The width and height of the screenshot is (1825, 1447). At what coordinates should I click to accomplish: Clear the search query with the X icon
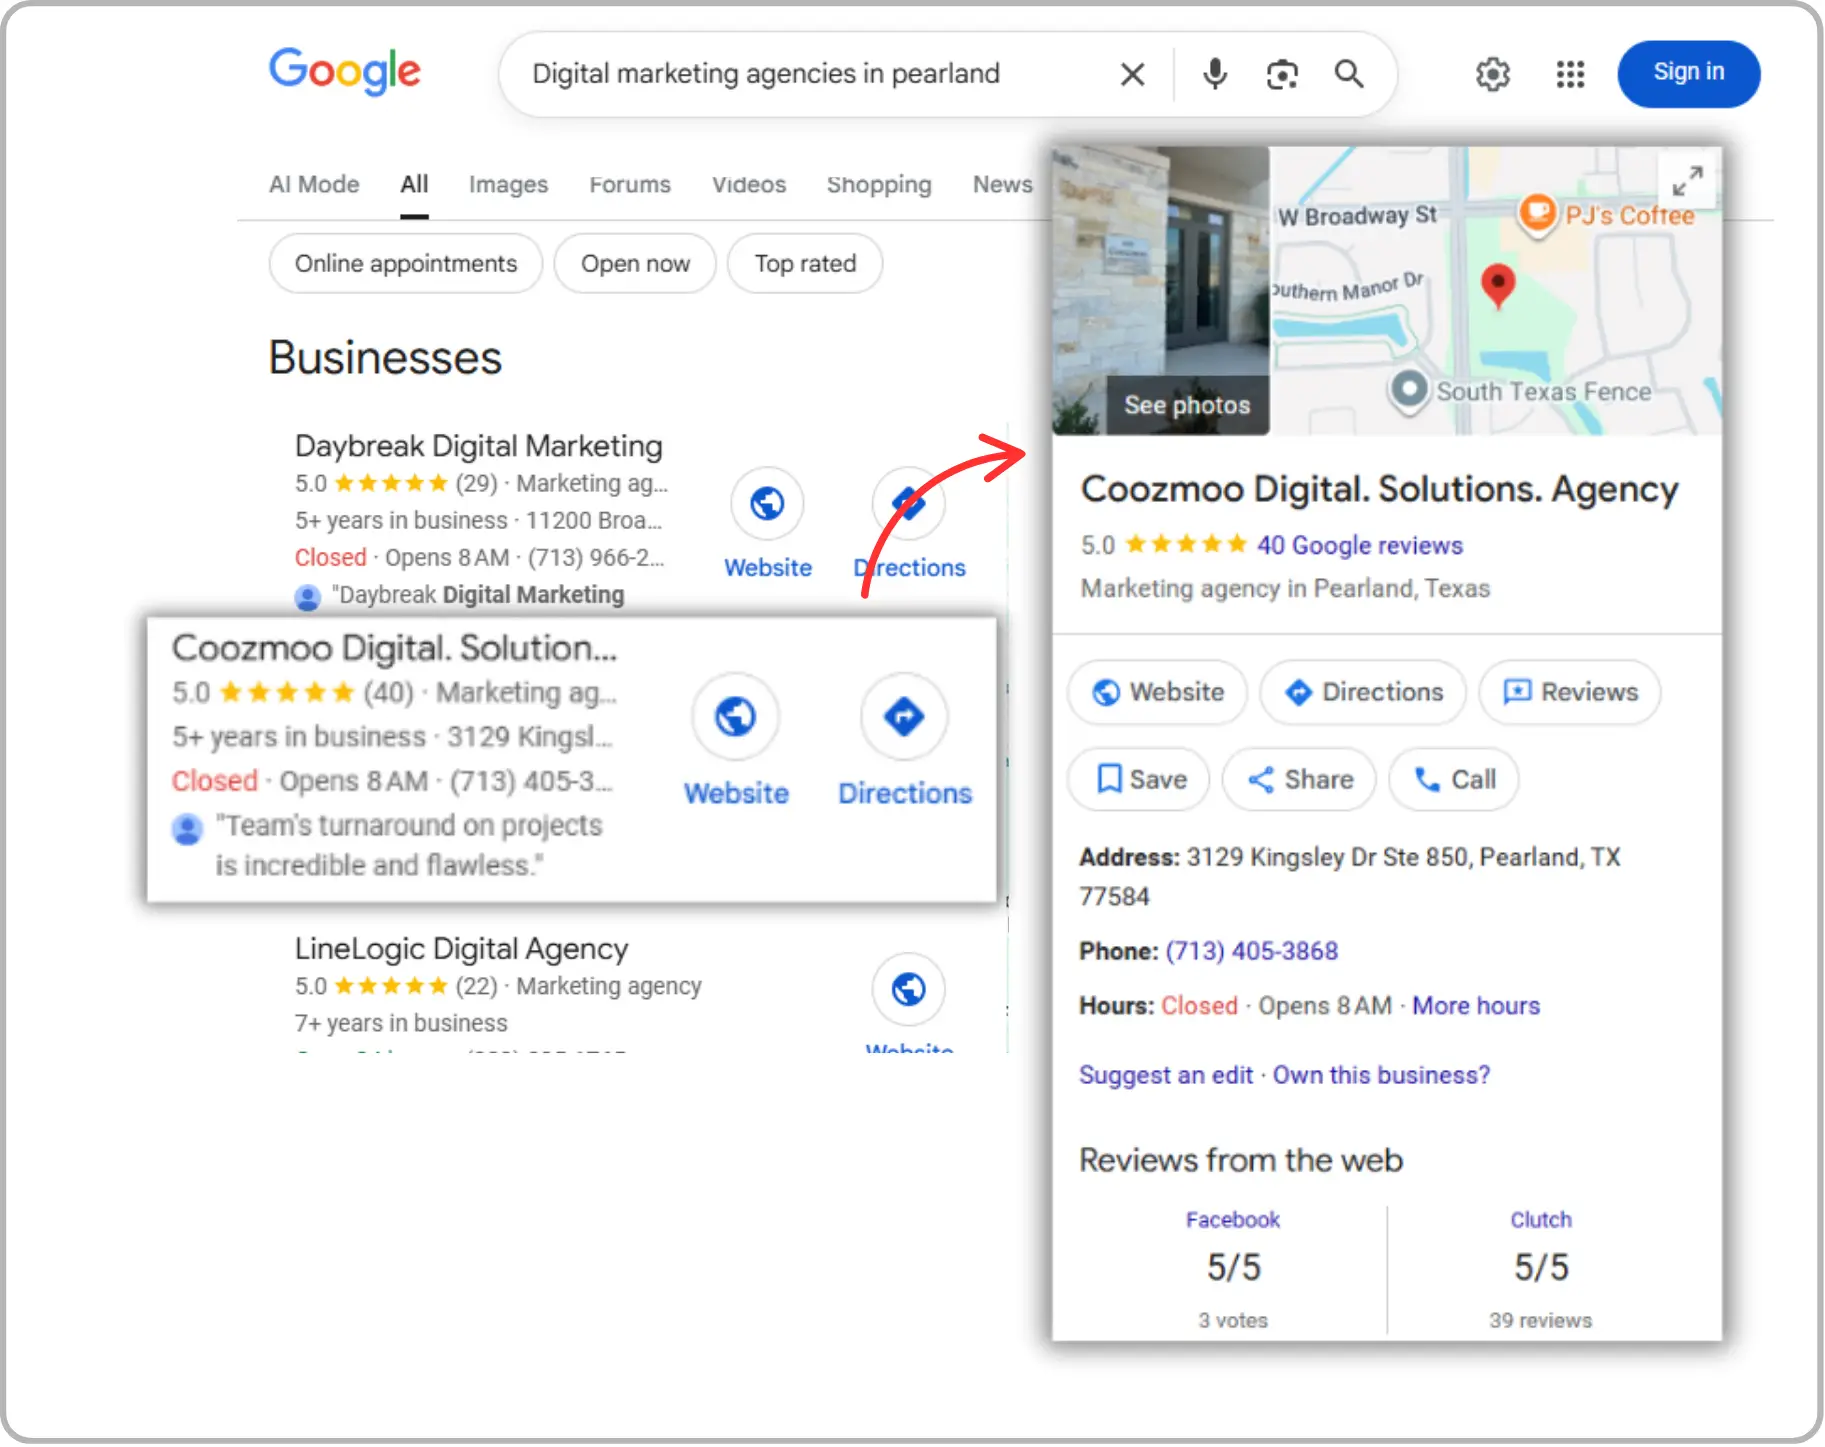coord(1132,74)
